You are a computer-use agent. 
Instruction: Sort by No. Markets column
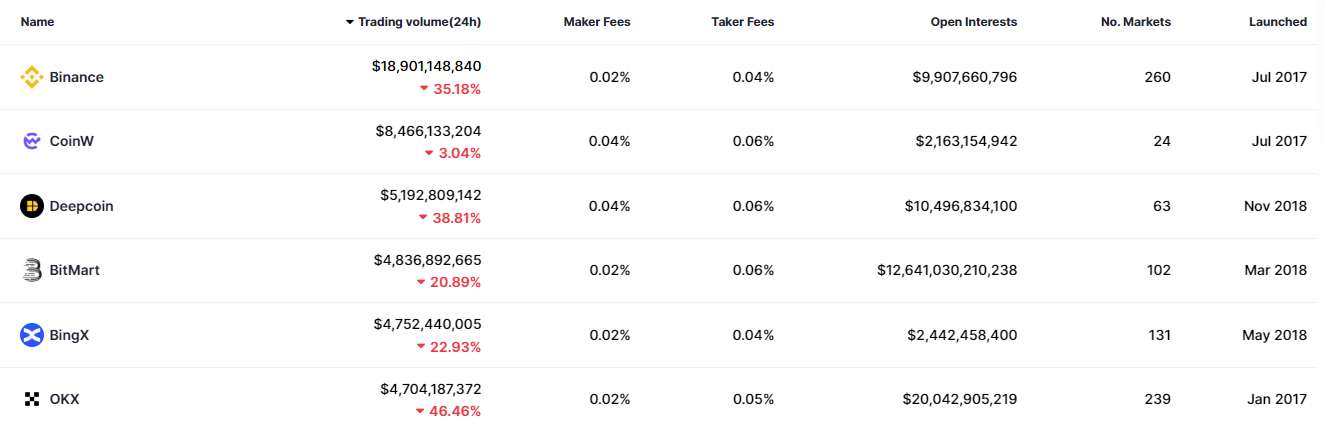(x=1135, y=22)
